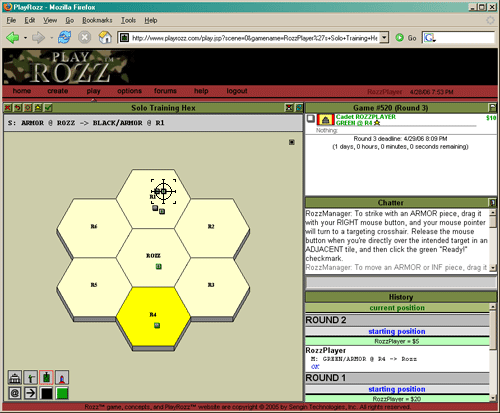Viewport: 500px width, 413px height.
Task: Open the Forward button history dropdown arrow
Action: 51,38
